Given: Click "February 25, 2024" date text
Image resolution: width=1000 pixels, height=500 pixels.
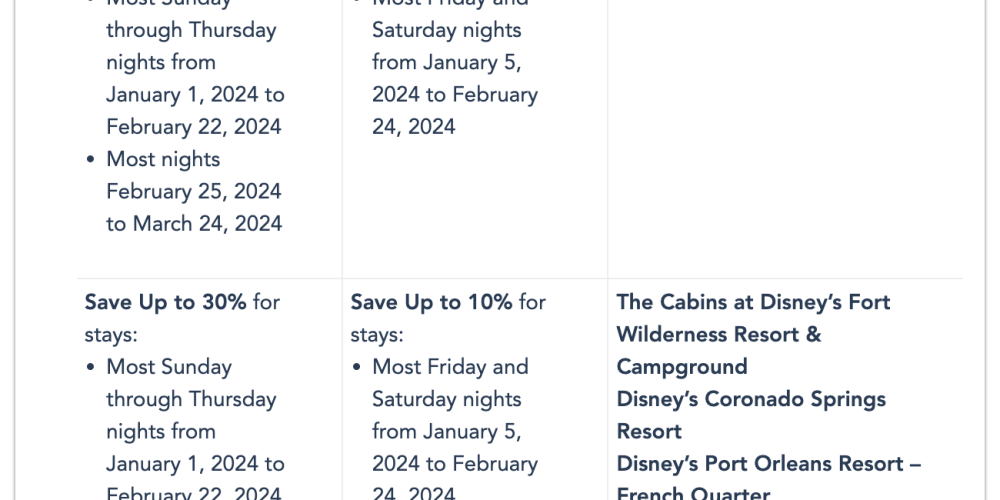Looking at the screenshot, I should pyautogui.click(x=193, y=191).
